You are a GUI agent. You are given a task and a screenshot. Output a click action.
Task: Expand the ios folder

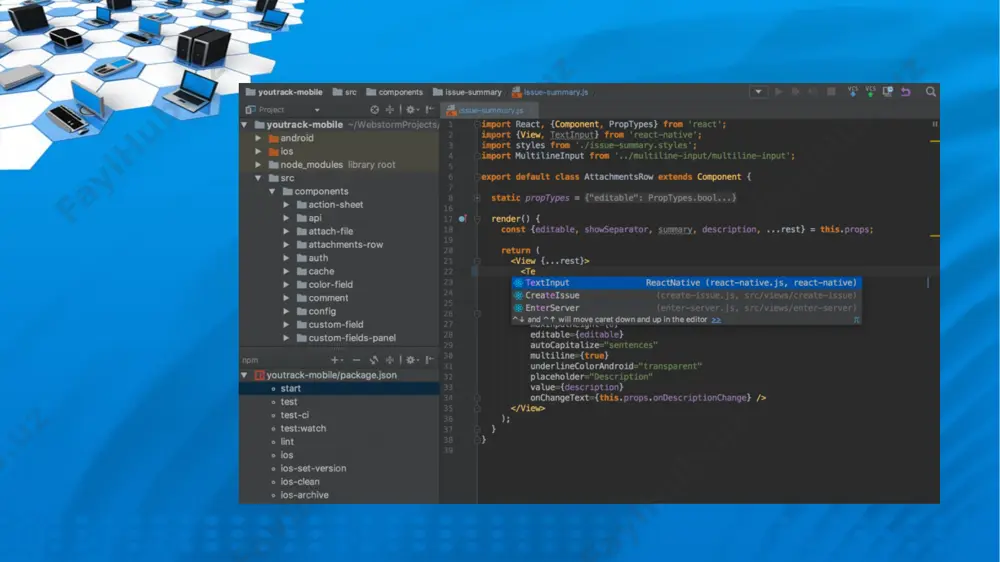pos(258,151)
